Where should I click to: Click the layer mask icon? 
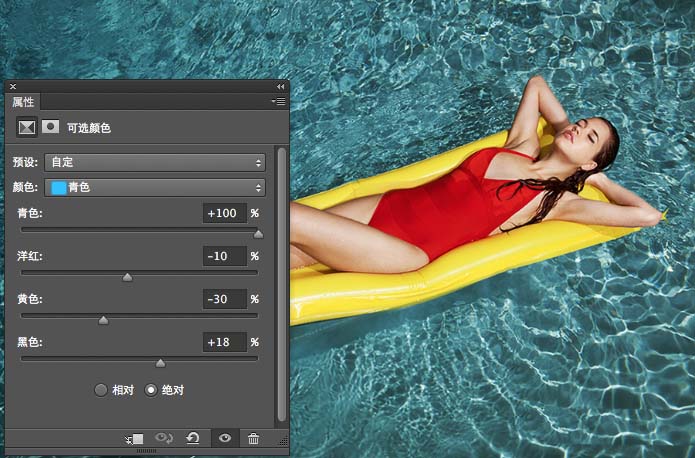point(49,128)
